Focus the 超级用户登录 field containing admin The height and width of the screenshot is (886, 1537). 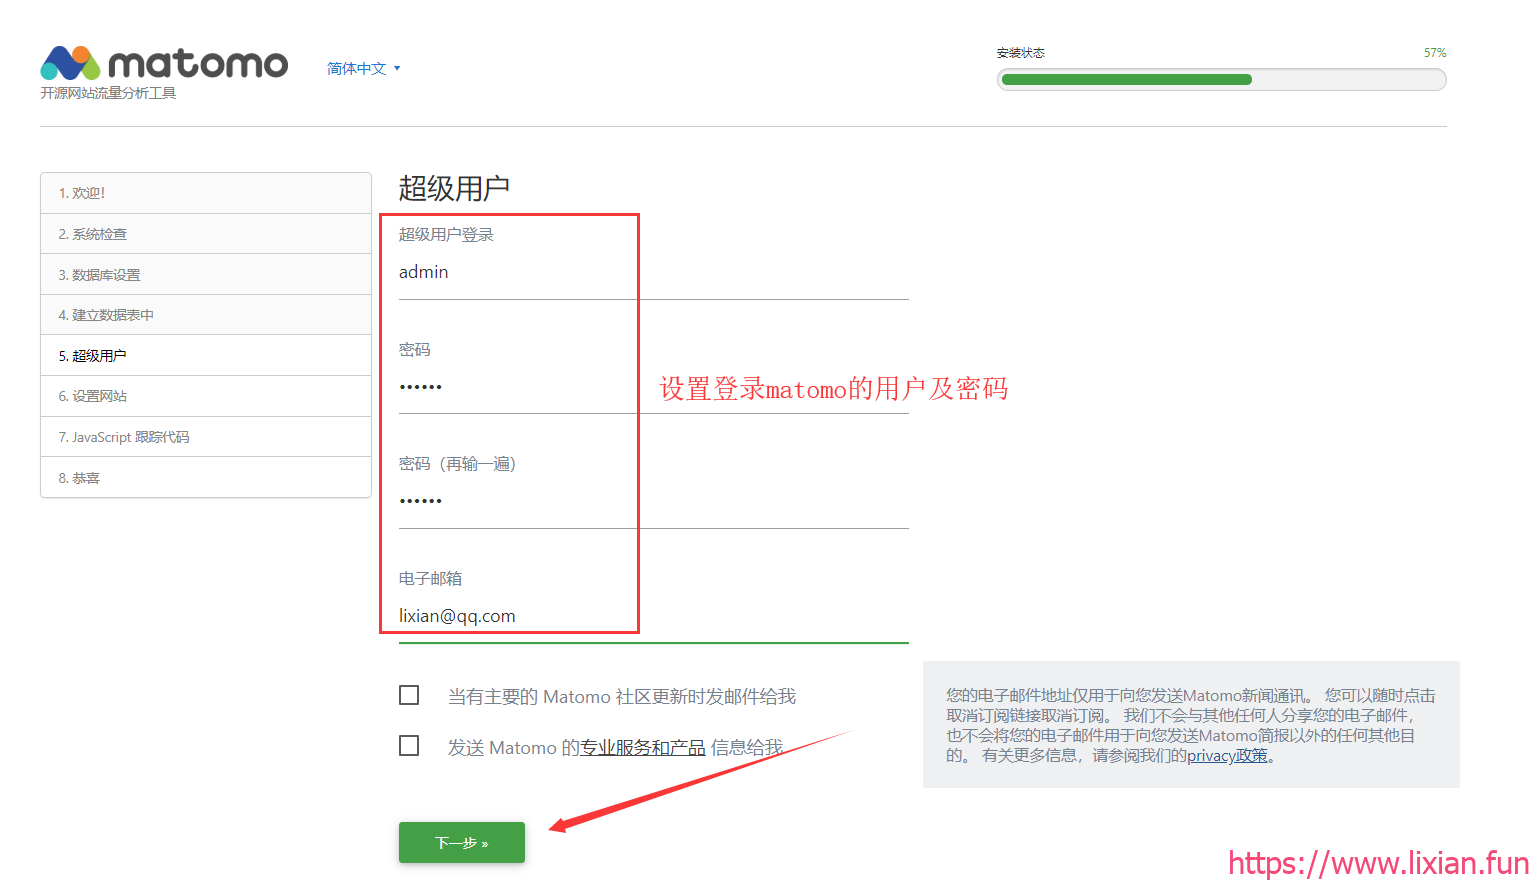tap(654, 273)
